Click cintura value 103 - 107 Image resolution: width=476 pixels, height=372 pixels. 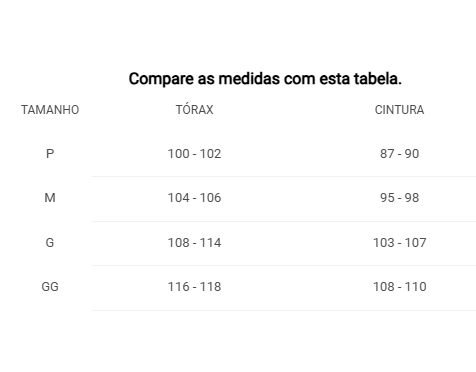click(x=399, y=242)
